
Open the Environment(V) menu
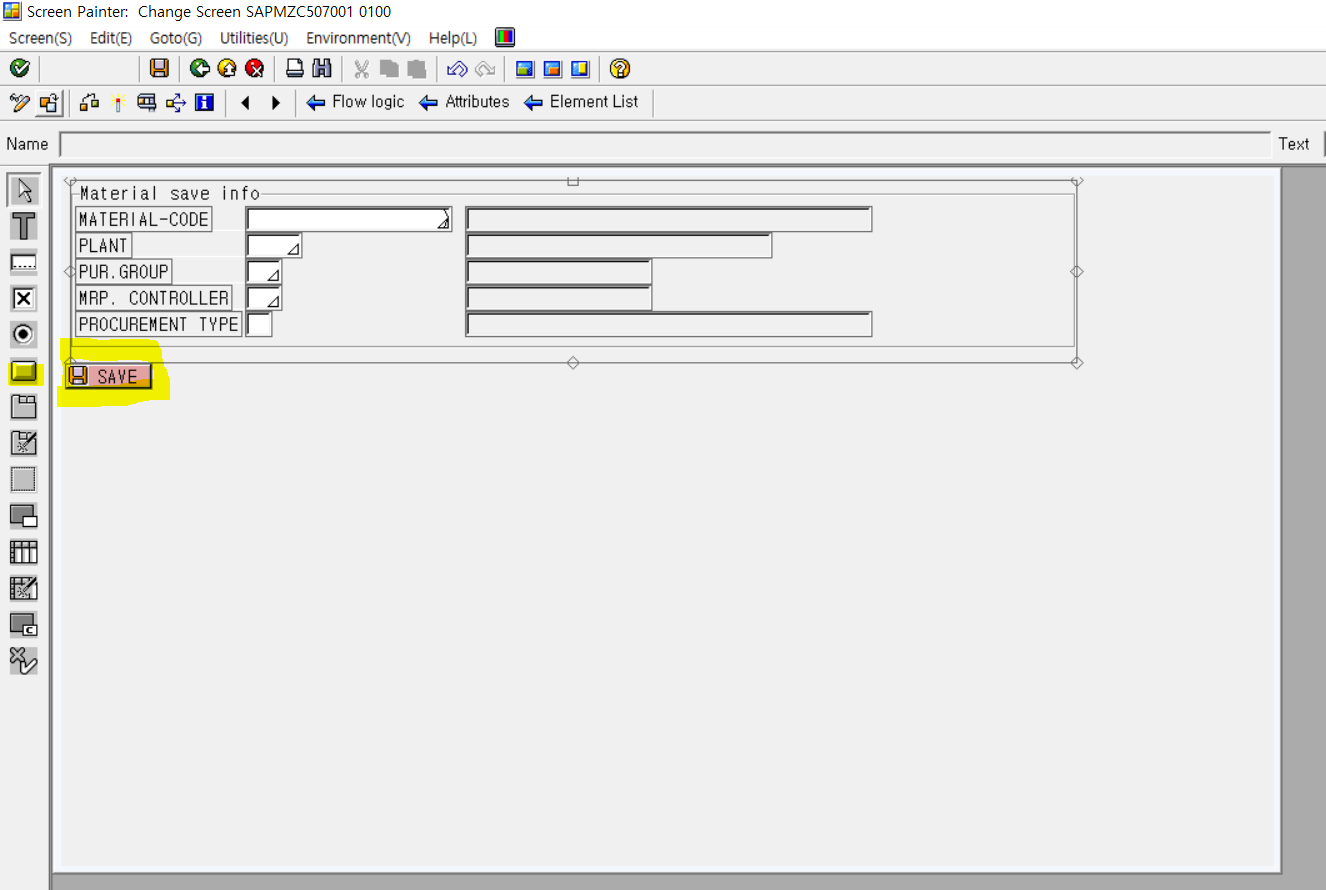358,38
